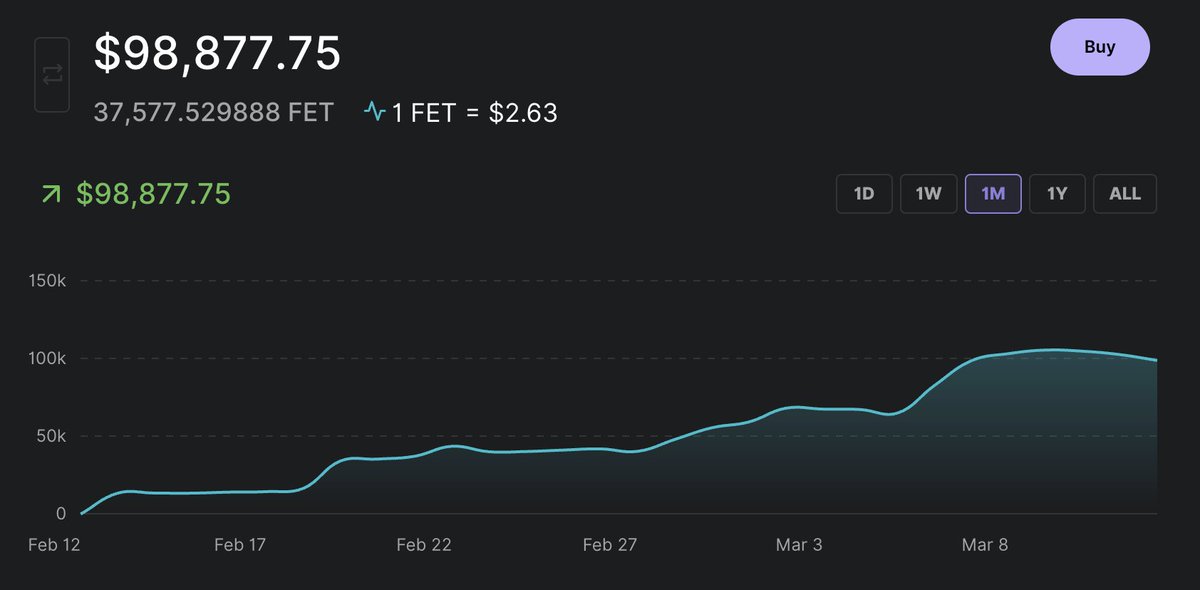
Task: Click the Feb 22 date marker
Action: [425, 544]
